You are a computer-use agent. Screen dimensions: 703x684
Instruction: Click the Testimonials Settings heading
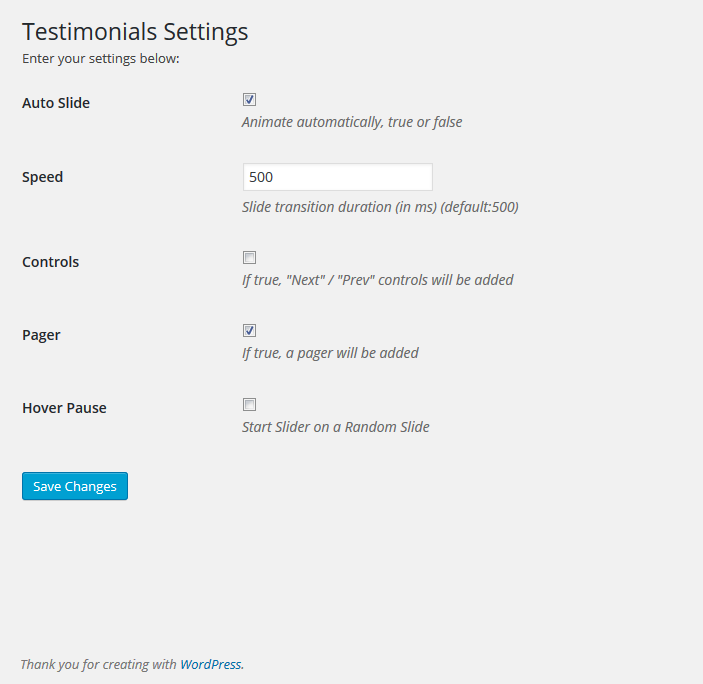(135, 32)
